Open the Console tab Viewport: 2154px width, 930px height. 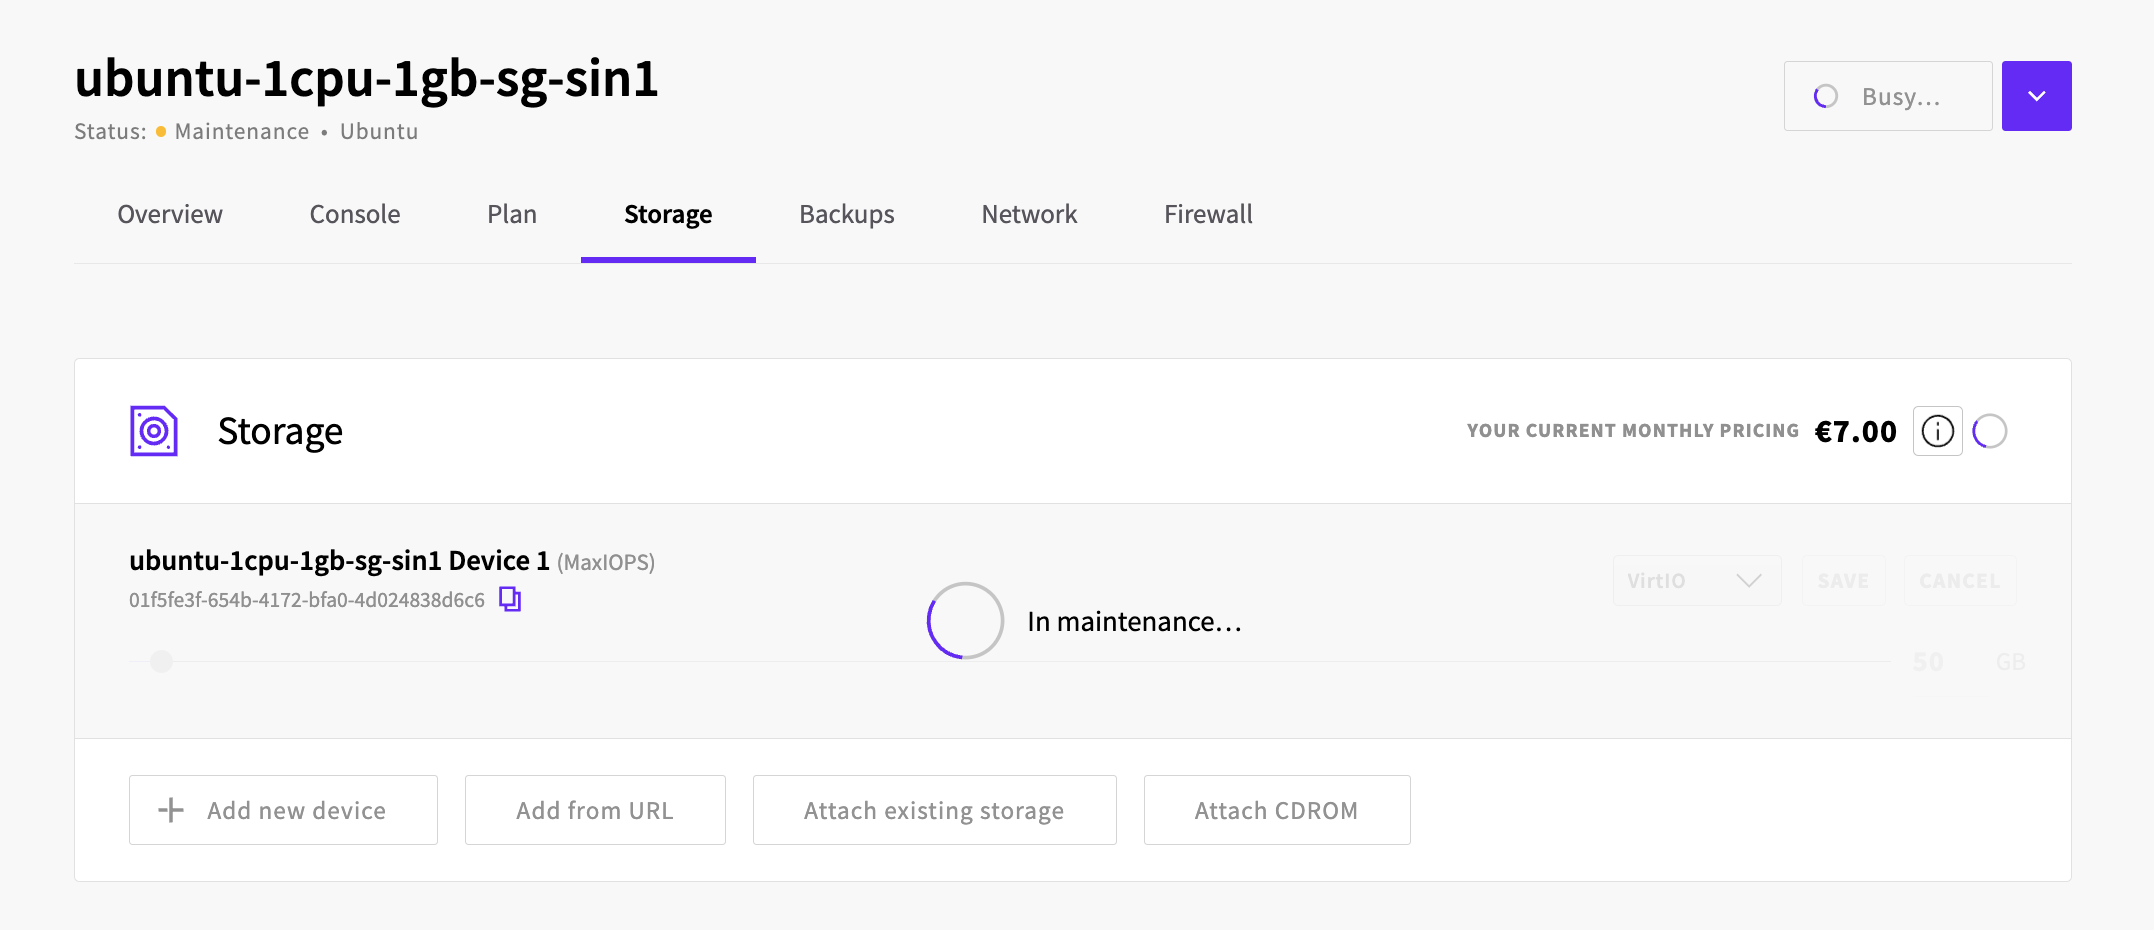[355, 214]
